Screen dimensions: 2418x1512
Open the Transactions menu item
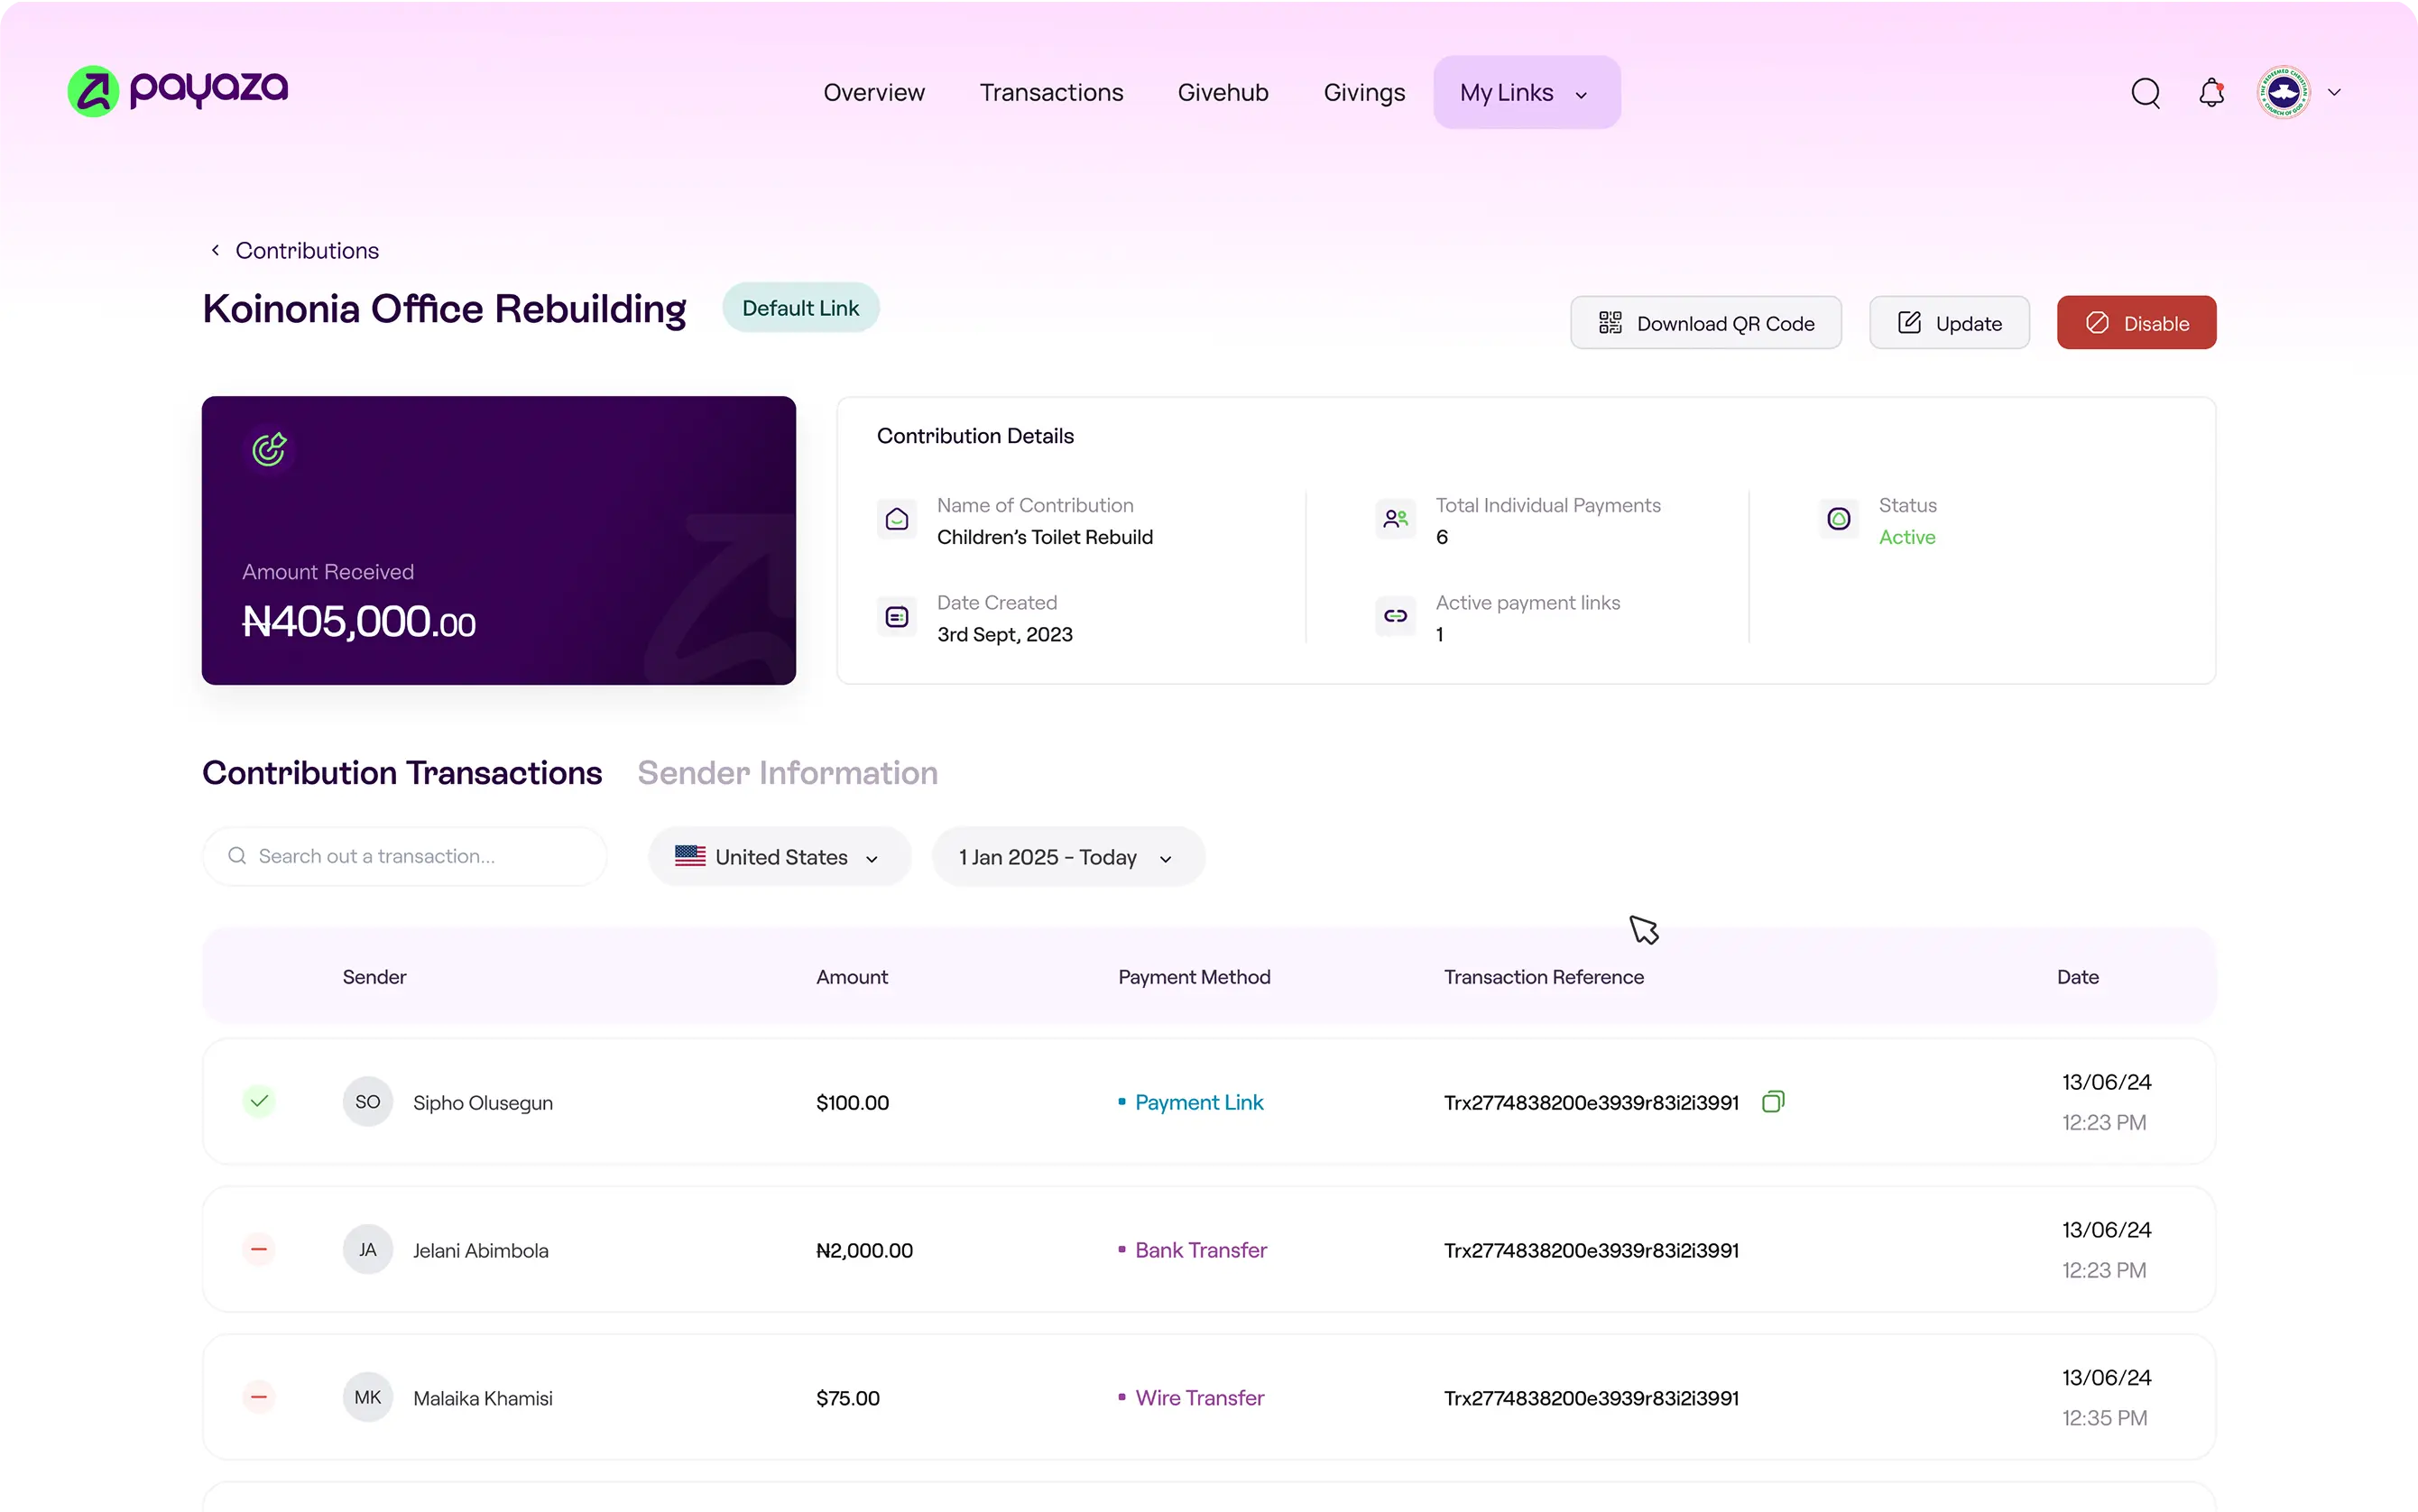[x=1051, y=92]
